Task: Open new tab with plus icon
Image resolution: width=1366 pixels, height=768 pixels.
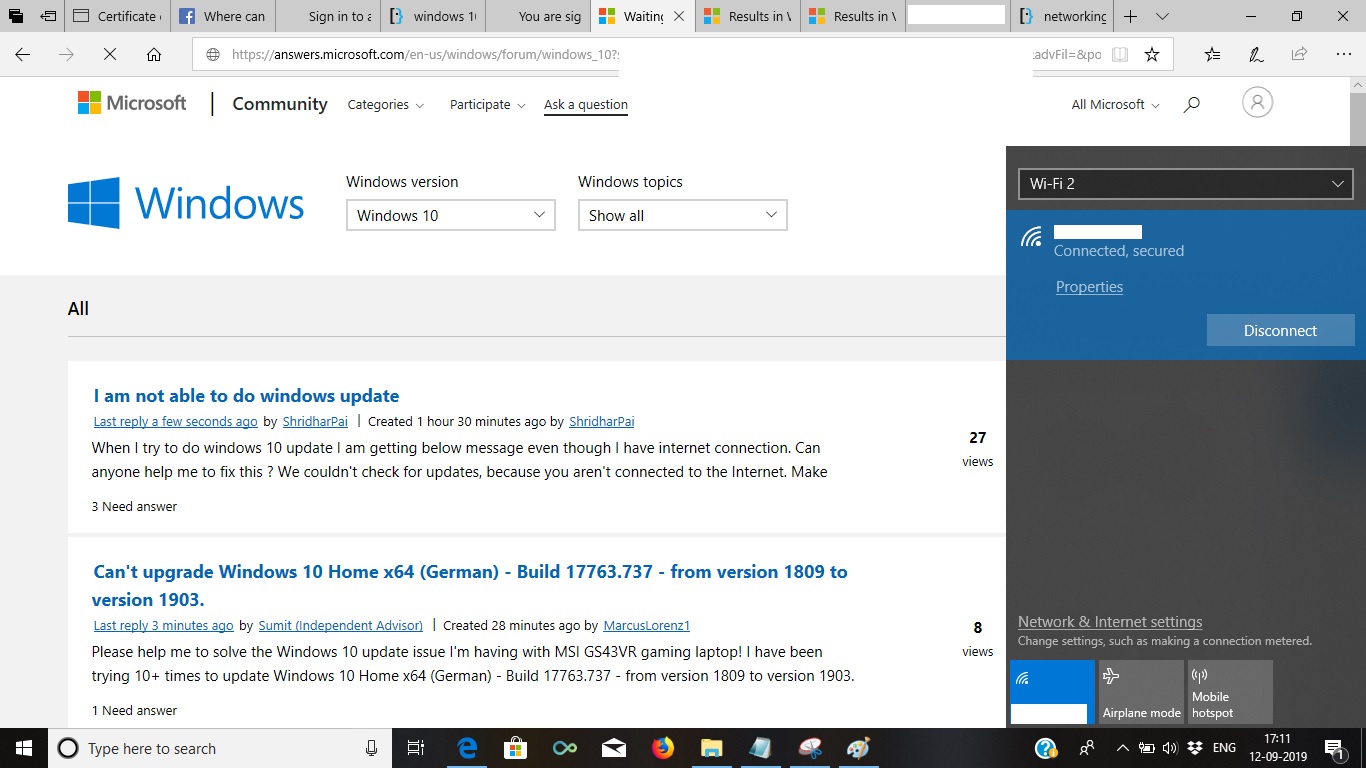Action: (x=1131, y=17)
